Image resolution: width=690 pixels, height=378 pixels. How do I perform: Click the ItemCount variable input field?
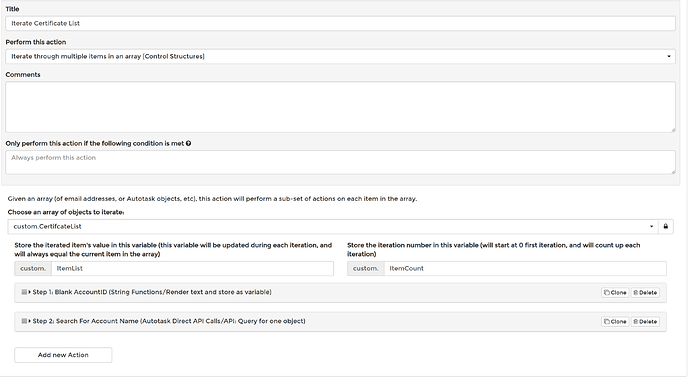(525, 268)
